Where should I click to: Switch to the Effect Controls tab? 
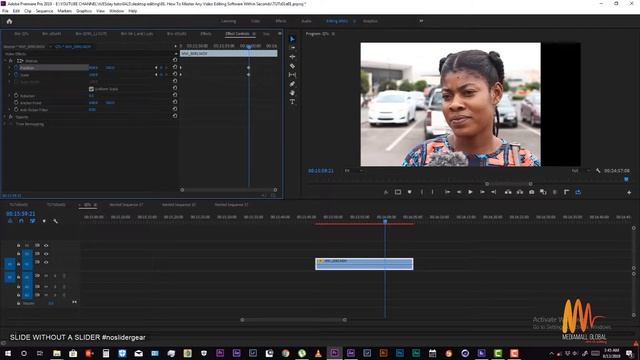tap(237, 34)
